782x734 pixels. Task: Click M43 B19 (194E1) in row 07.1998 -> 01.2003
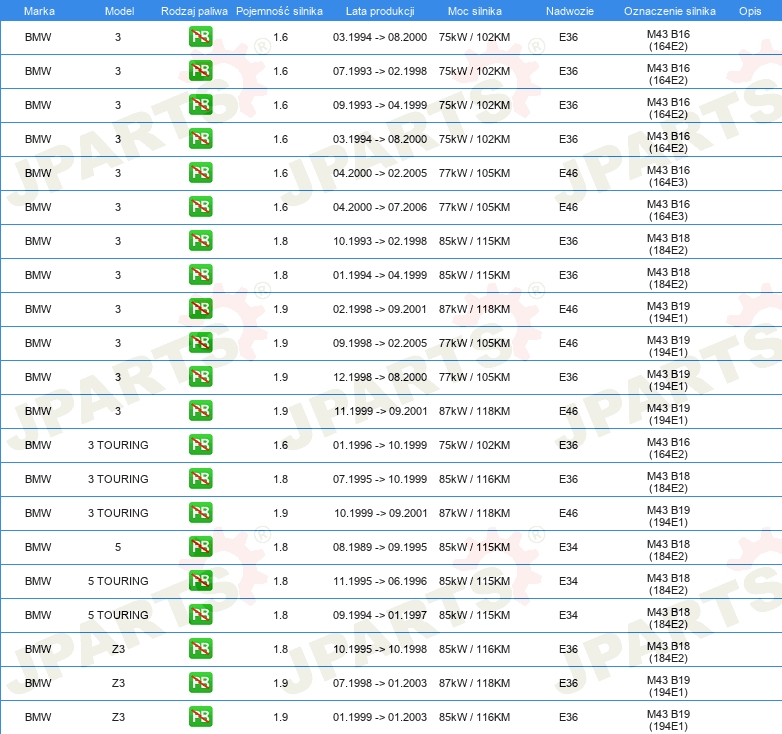(x=668, y=686)
